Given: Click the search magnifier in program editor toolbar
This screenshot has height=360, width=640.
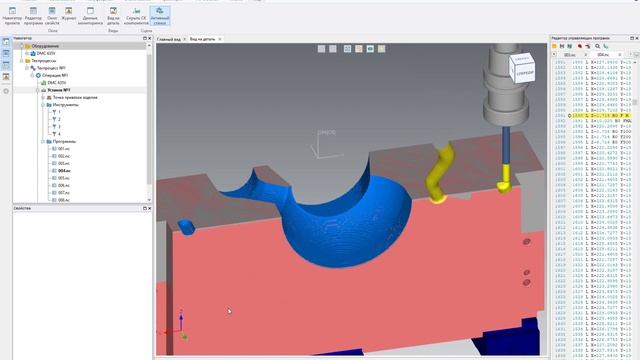Looking at the screenshot, I should click(598, 47).
